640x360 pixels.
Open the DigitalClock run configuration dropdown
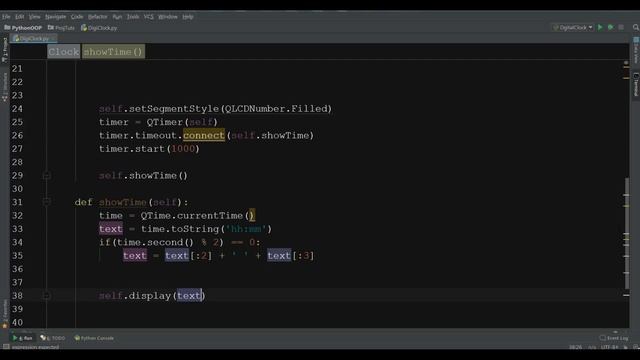tap(573, 27)
